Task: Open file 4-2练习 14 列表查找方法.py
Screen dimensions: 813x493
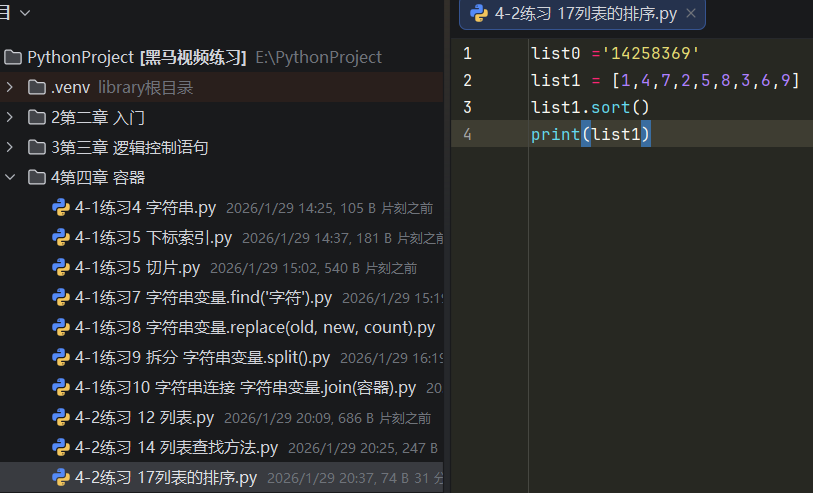Action: [176, 448]
